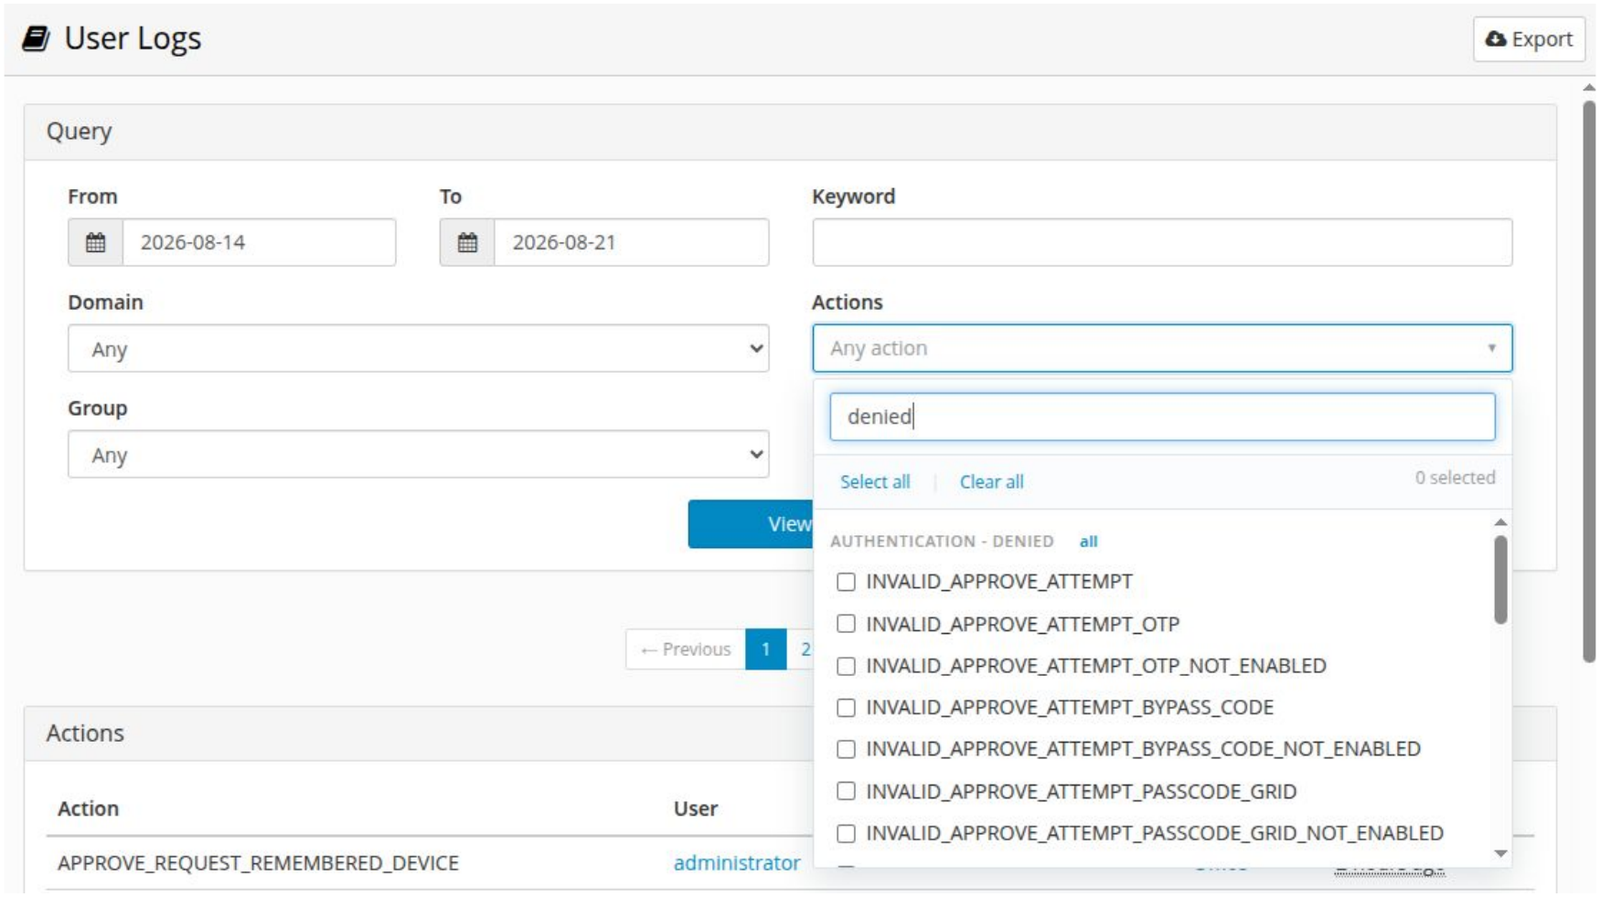Viewport: 1600px width, 897px height.
Task: Select all Authentication - Denied actions
Action: [1088, 541]
